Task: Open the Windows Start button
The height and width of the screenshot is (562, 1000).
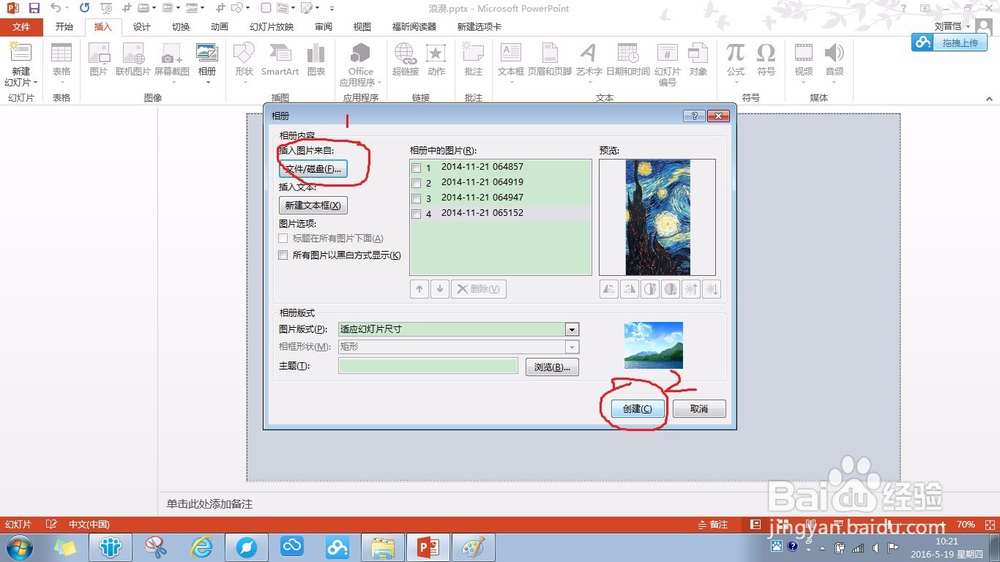Action: 18,547
